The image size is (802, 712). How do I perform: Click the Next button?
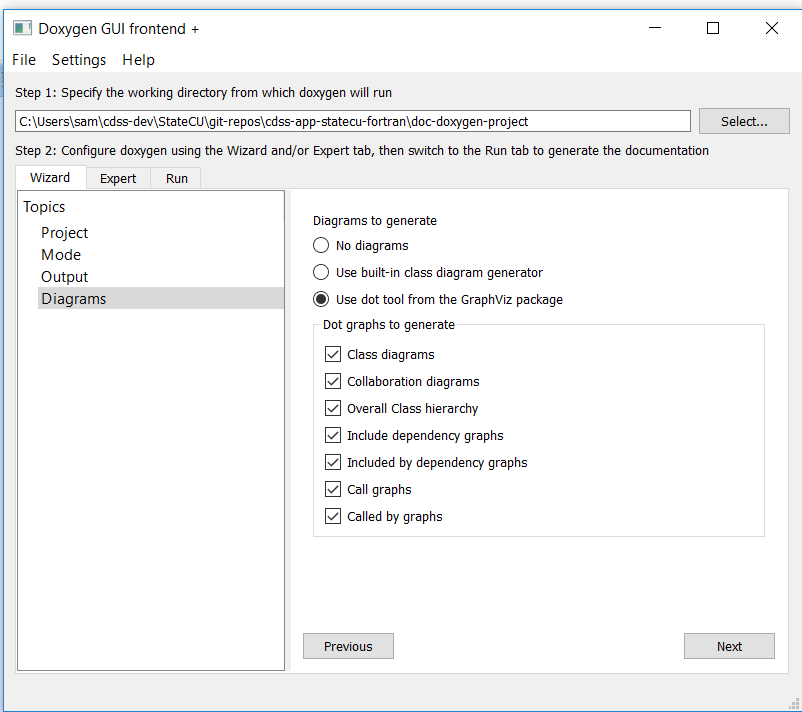coord(729,646)
